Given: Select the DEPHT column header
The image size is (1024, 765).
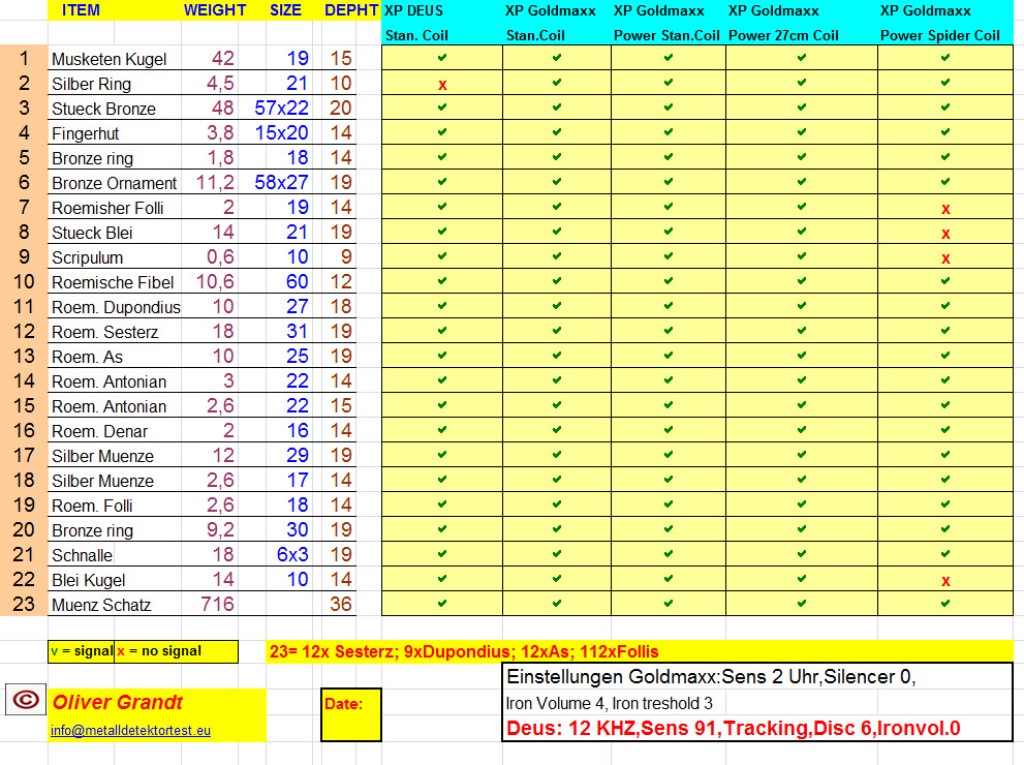Looking at the screenshot, I should (x=351, y=11).
